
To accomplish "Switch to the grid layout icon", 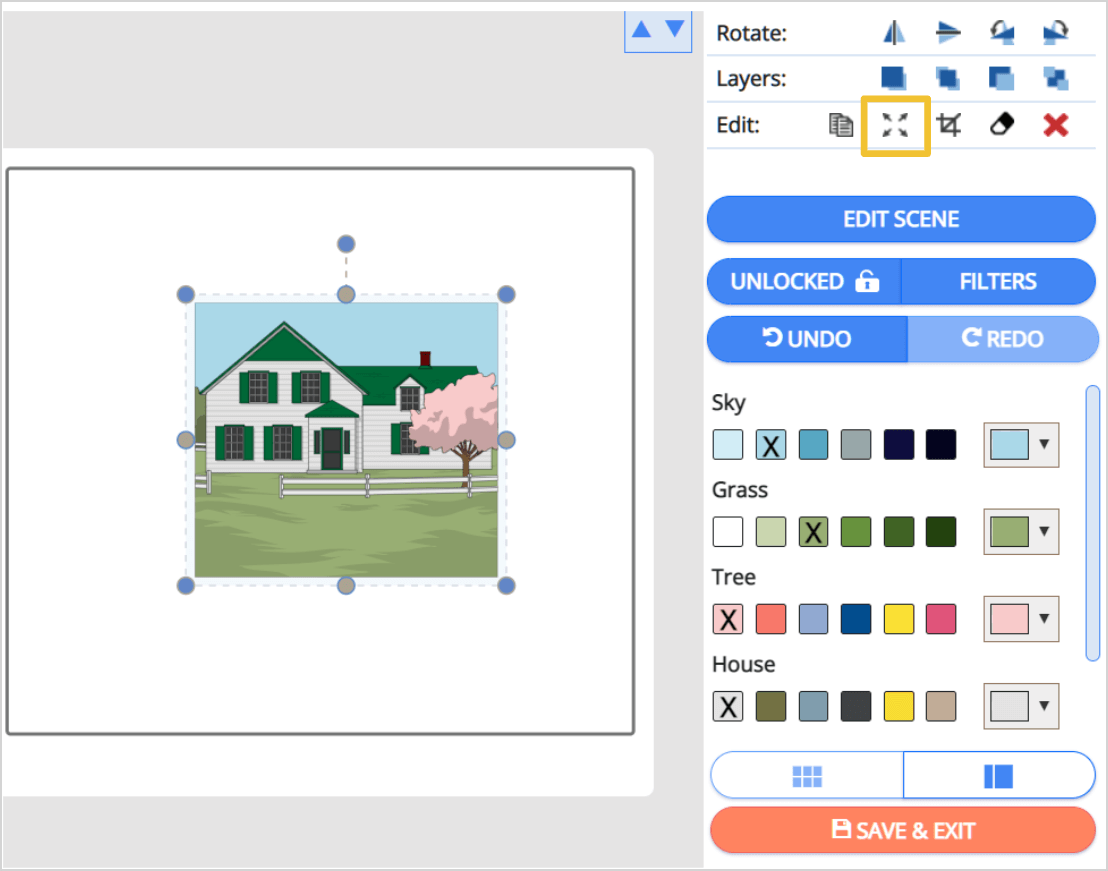I will (807, 776).
